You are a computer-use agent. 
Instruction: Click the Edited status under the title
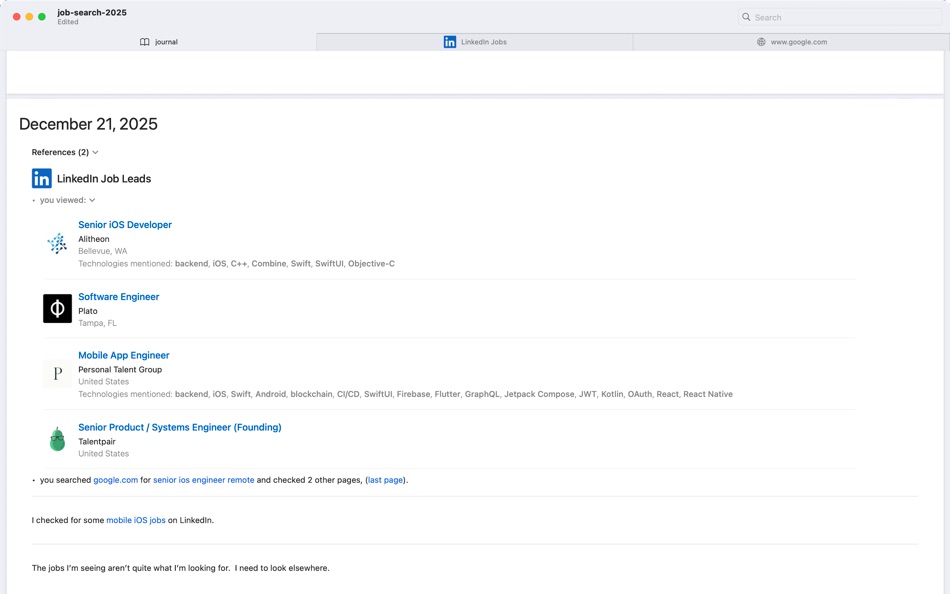tap(68, 22)
